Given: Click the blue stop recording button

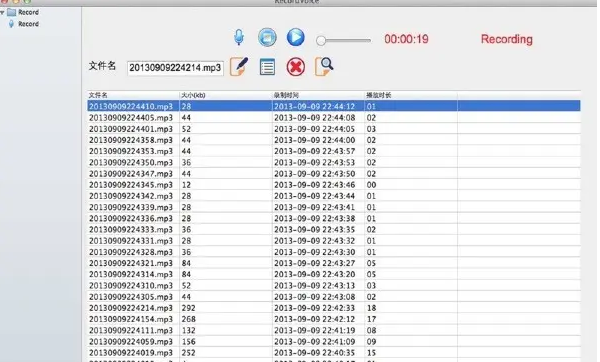Looking at the screenshot, I should [x=267, y=37].
